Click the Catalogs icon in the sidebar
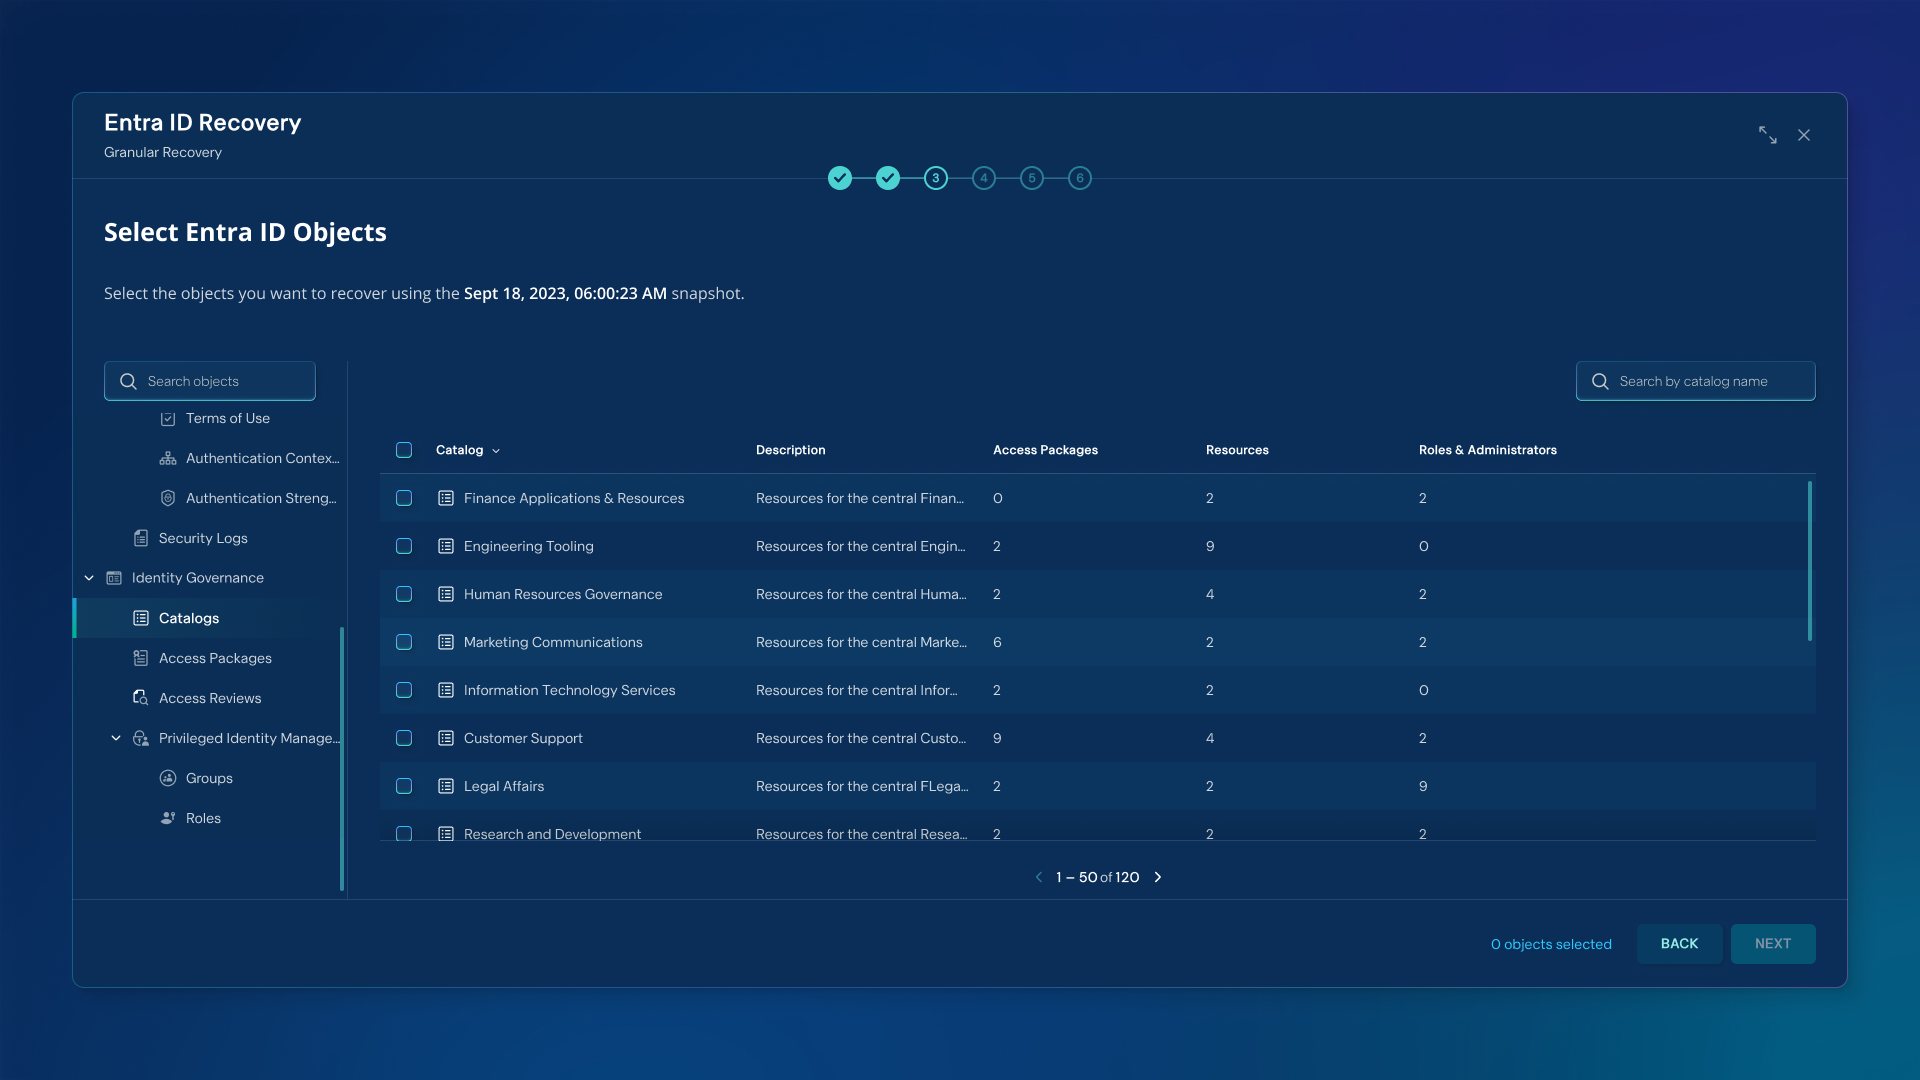 coord(141,619)
